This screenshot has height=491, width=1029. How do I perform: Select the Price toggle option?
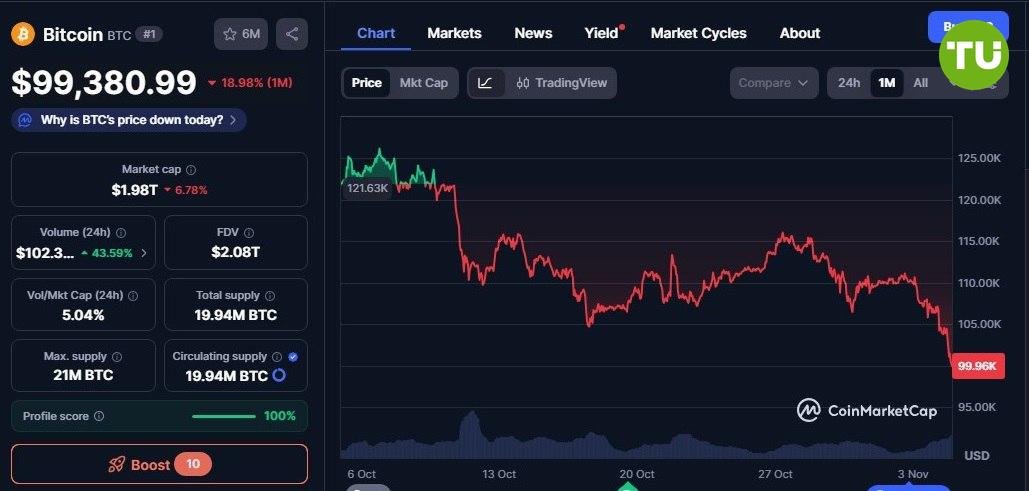[366, 83]
